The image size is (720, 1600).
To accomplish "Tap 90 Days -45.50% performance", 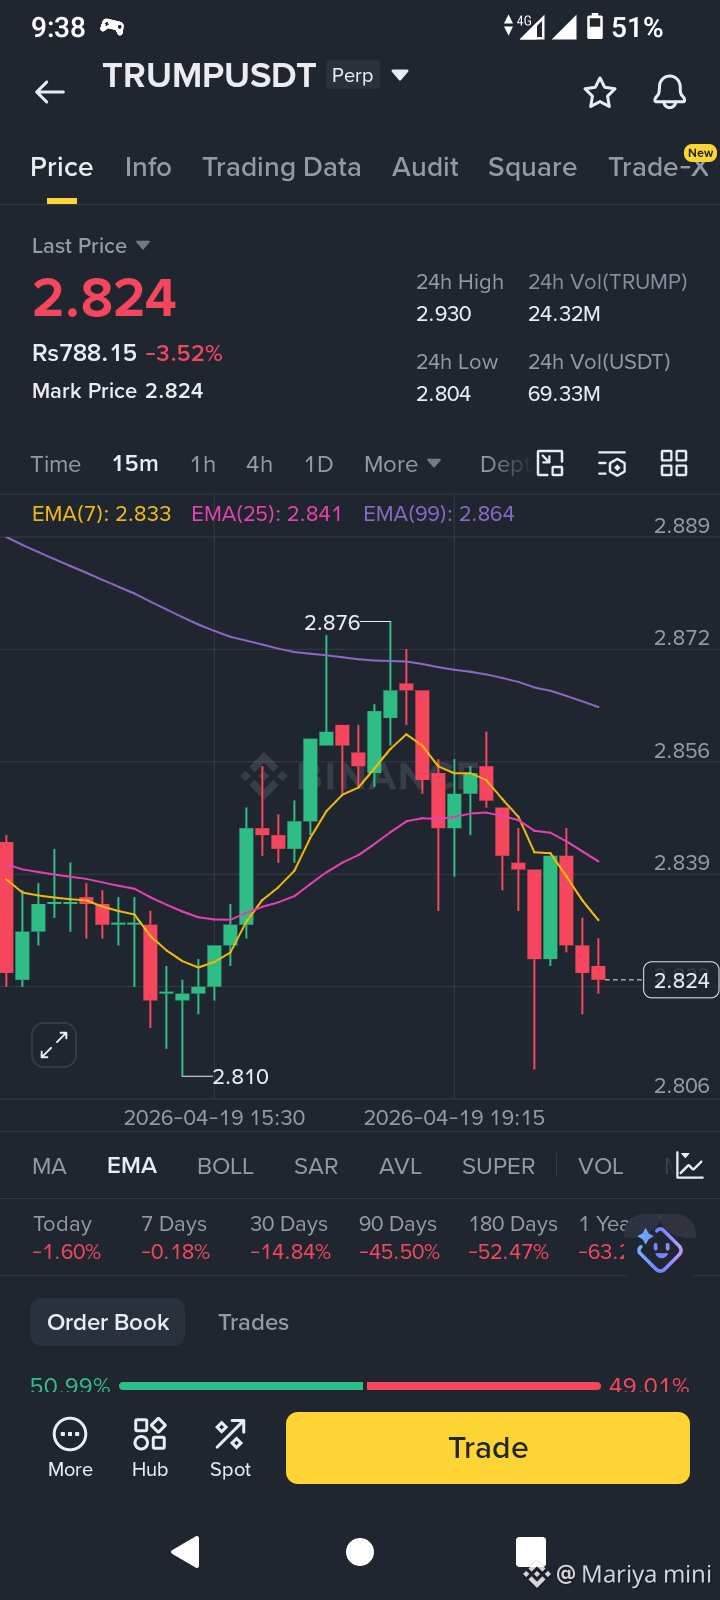I will (x=399, y=1238).
